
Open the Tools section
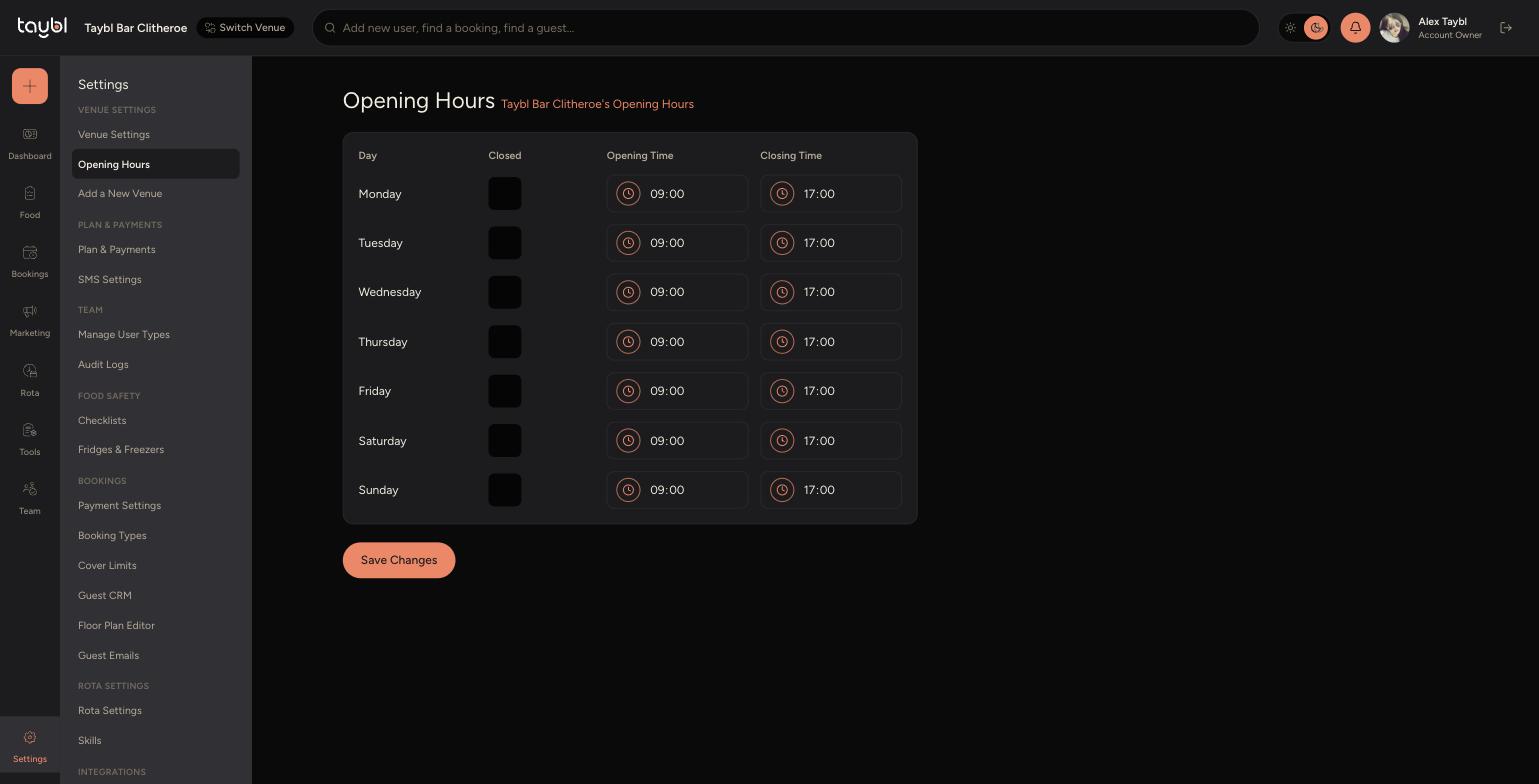pyautogui.click(x=30, y=440)
